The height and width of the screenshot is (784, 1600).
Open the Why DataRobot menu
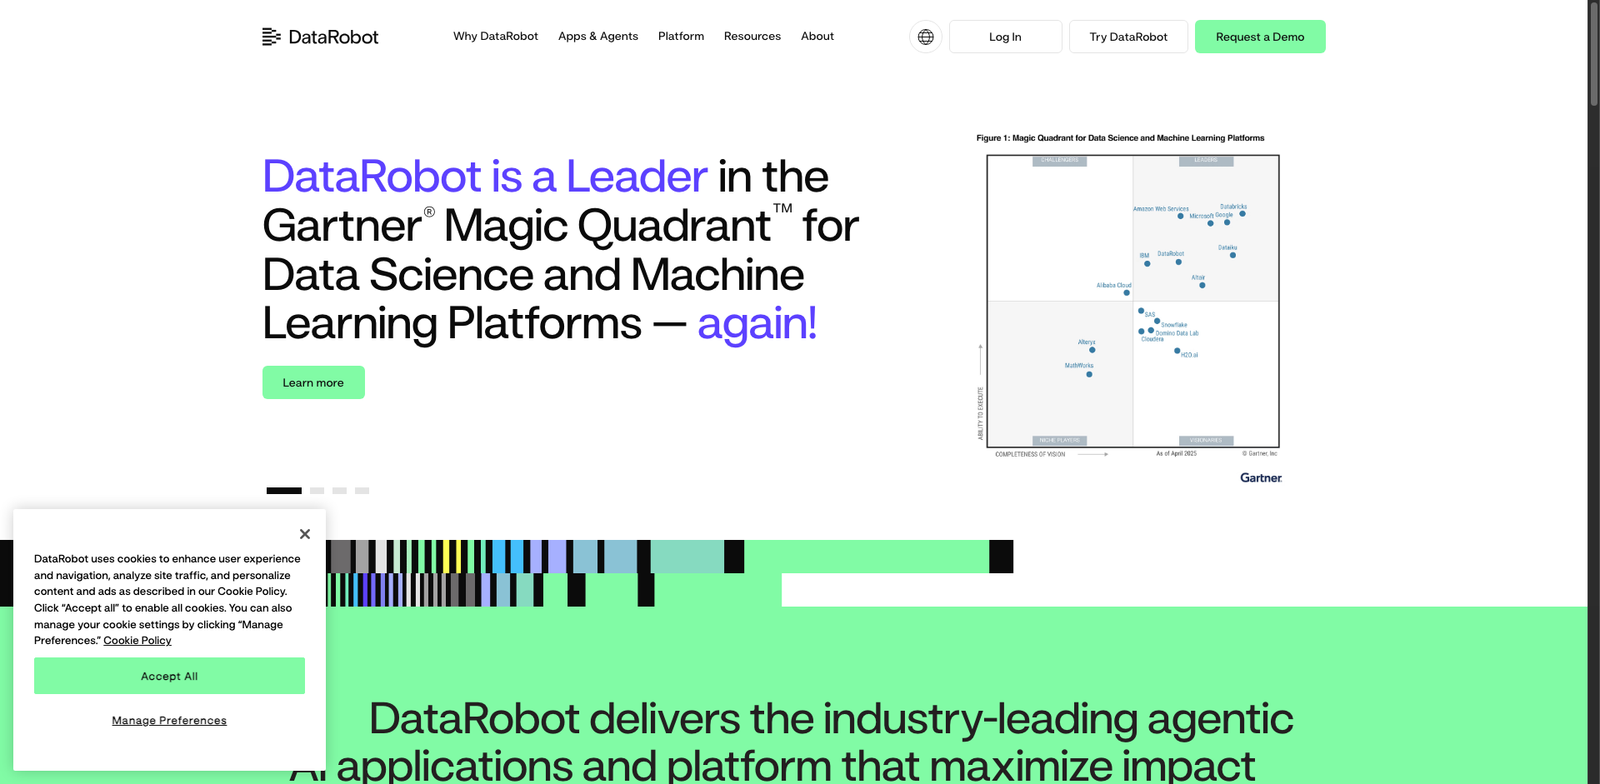coord(495,36)
